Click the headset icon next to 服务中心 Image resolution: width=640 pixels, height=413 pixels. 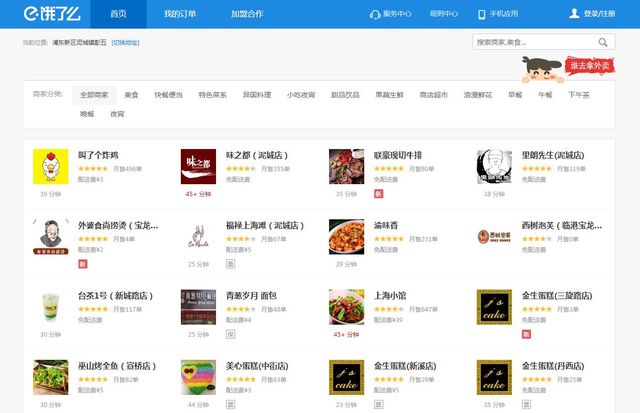(375, 14)
